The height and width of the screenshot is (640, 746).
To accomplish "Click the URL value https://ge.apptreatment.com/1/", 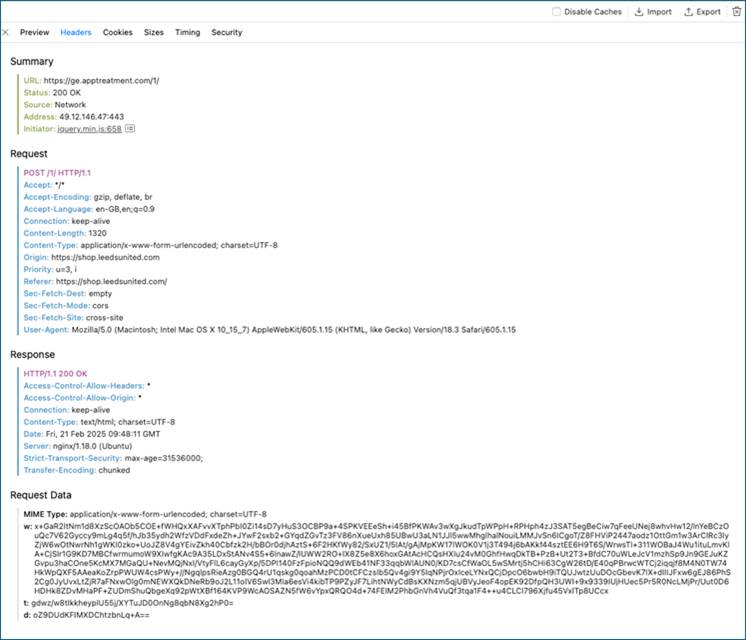I will coord(101,80).
